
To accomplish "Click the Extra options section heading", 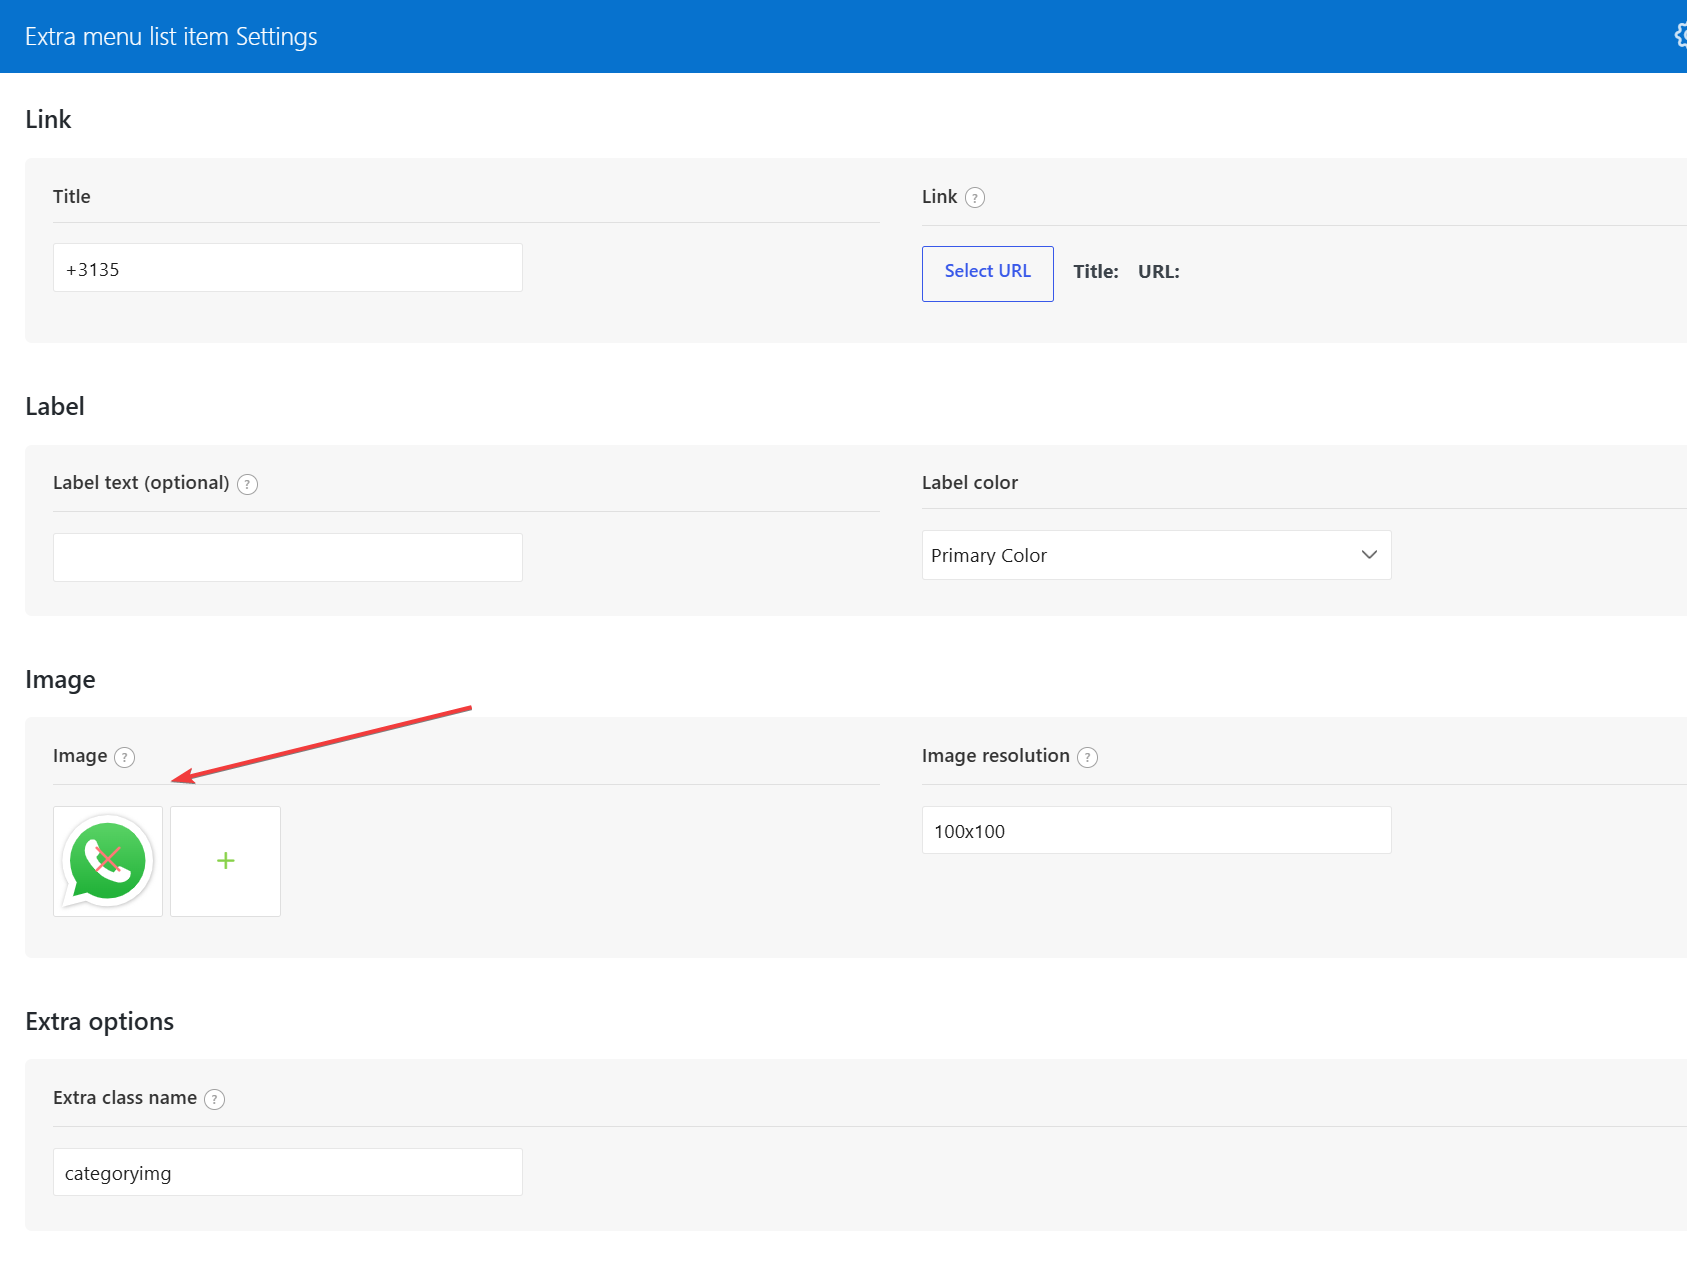I will pyautogui.click(x=100, y=1022).
